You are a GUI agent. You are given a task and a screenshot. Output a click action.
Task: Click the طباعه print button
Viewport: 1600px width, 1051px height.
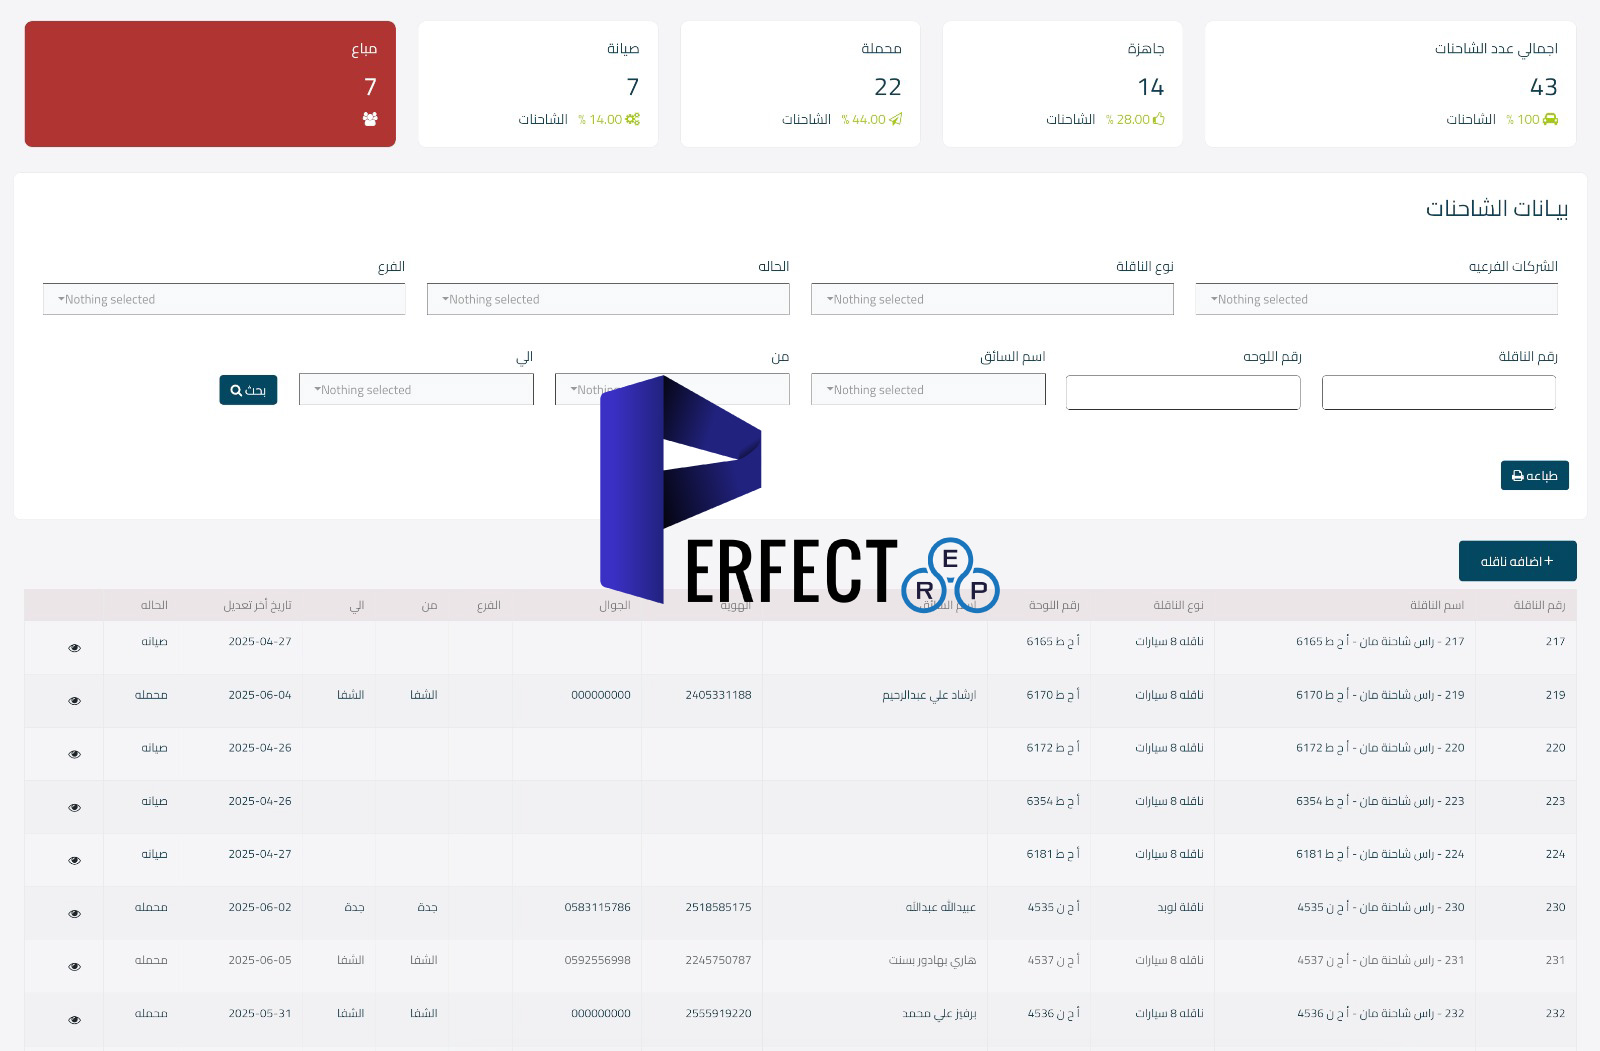click(x=1535, y=475)
